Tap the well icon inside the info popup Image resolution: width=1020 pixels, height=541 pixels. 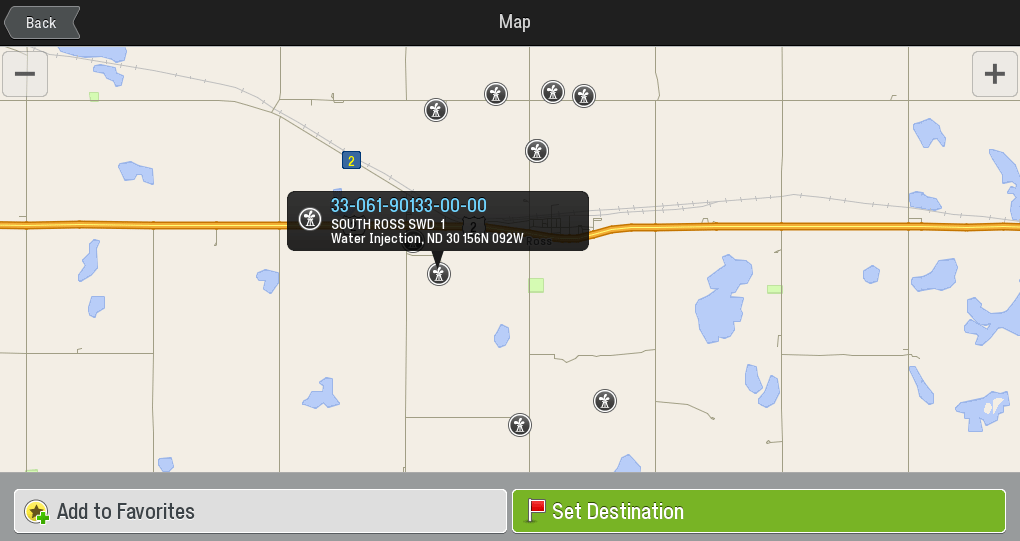[x=310, y=218]
